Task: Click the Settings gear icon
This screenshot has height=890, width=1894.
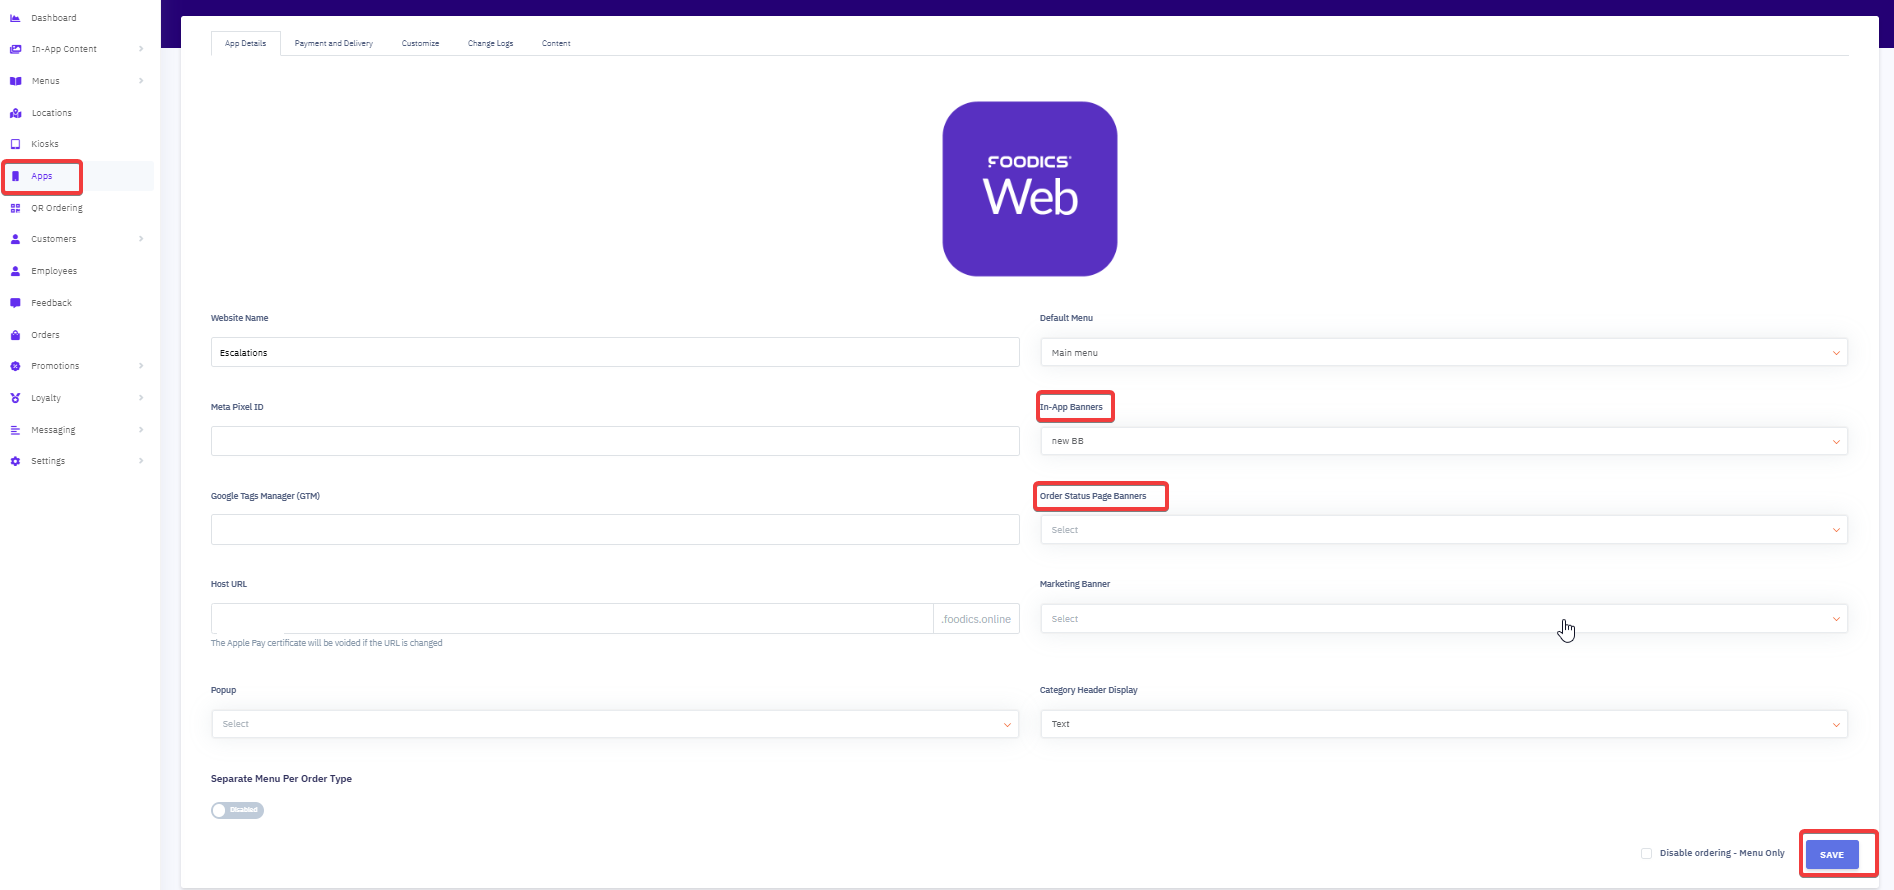Action: pyautogui.click(x=15, y=461)
